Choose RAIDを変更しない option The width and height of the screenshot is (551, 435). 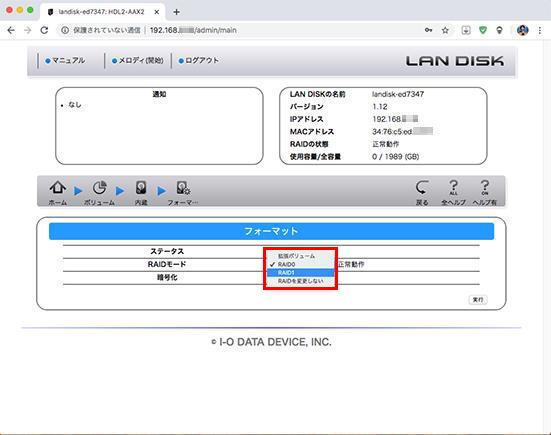tap(300, 281)
